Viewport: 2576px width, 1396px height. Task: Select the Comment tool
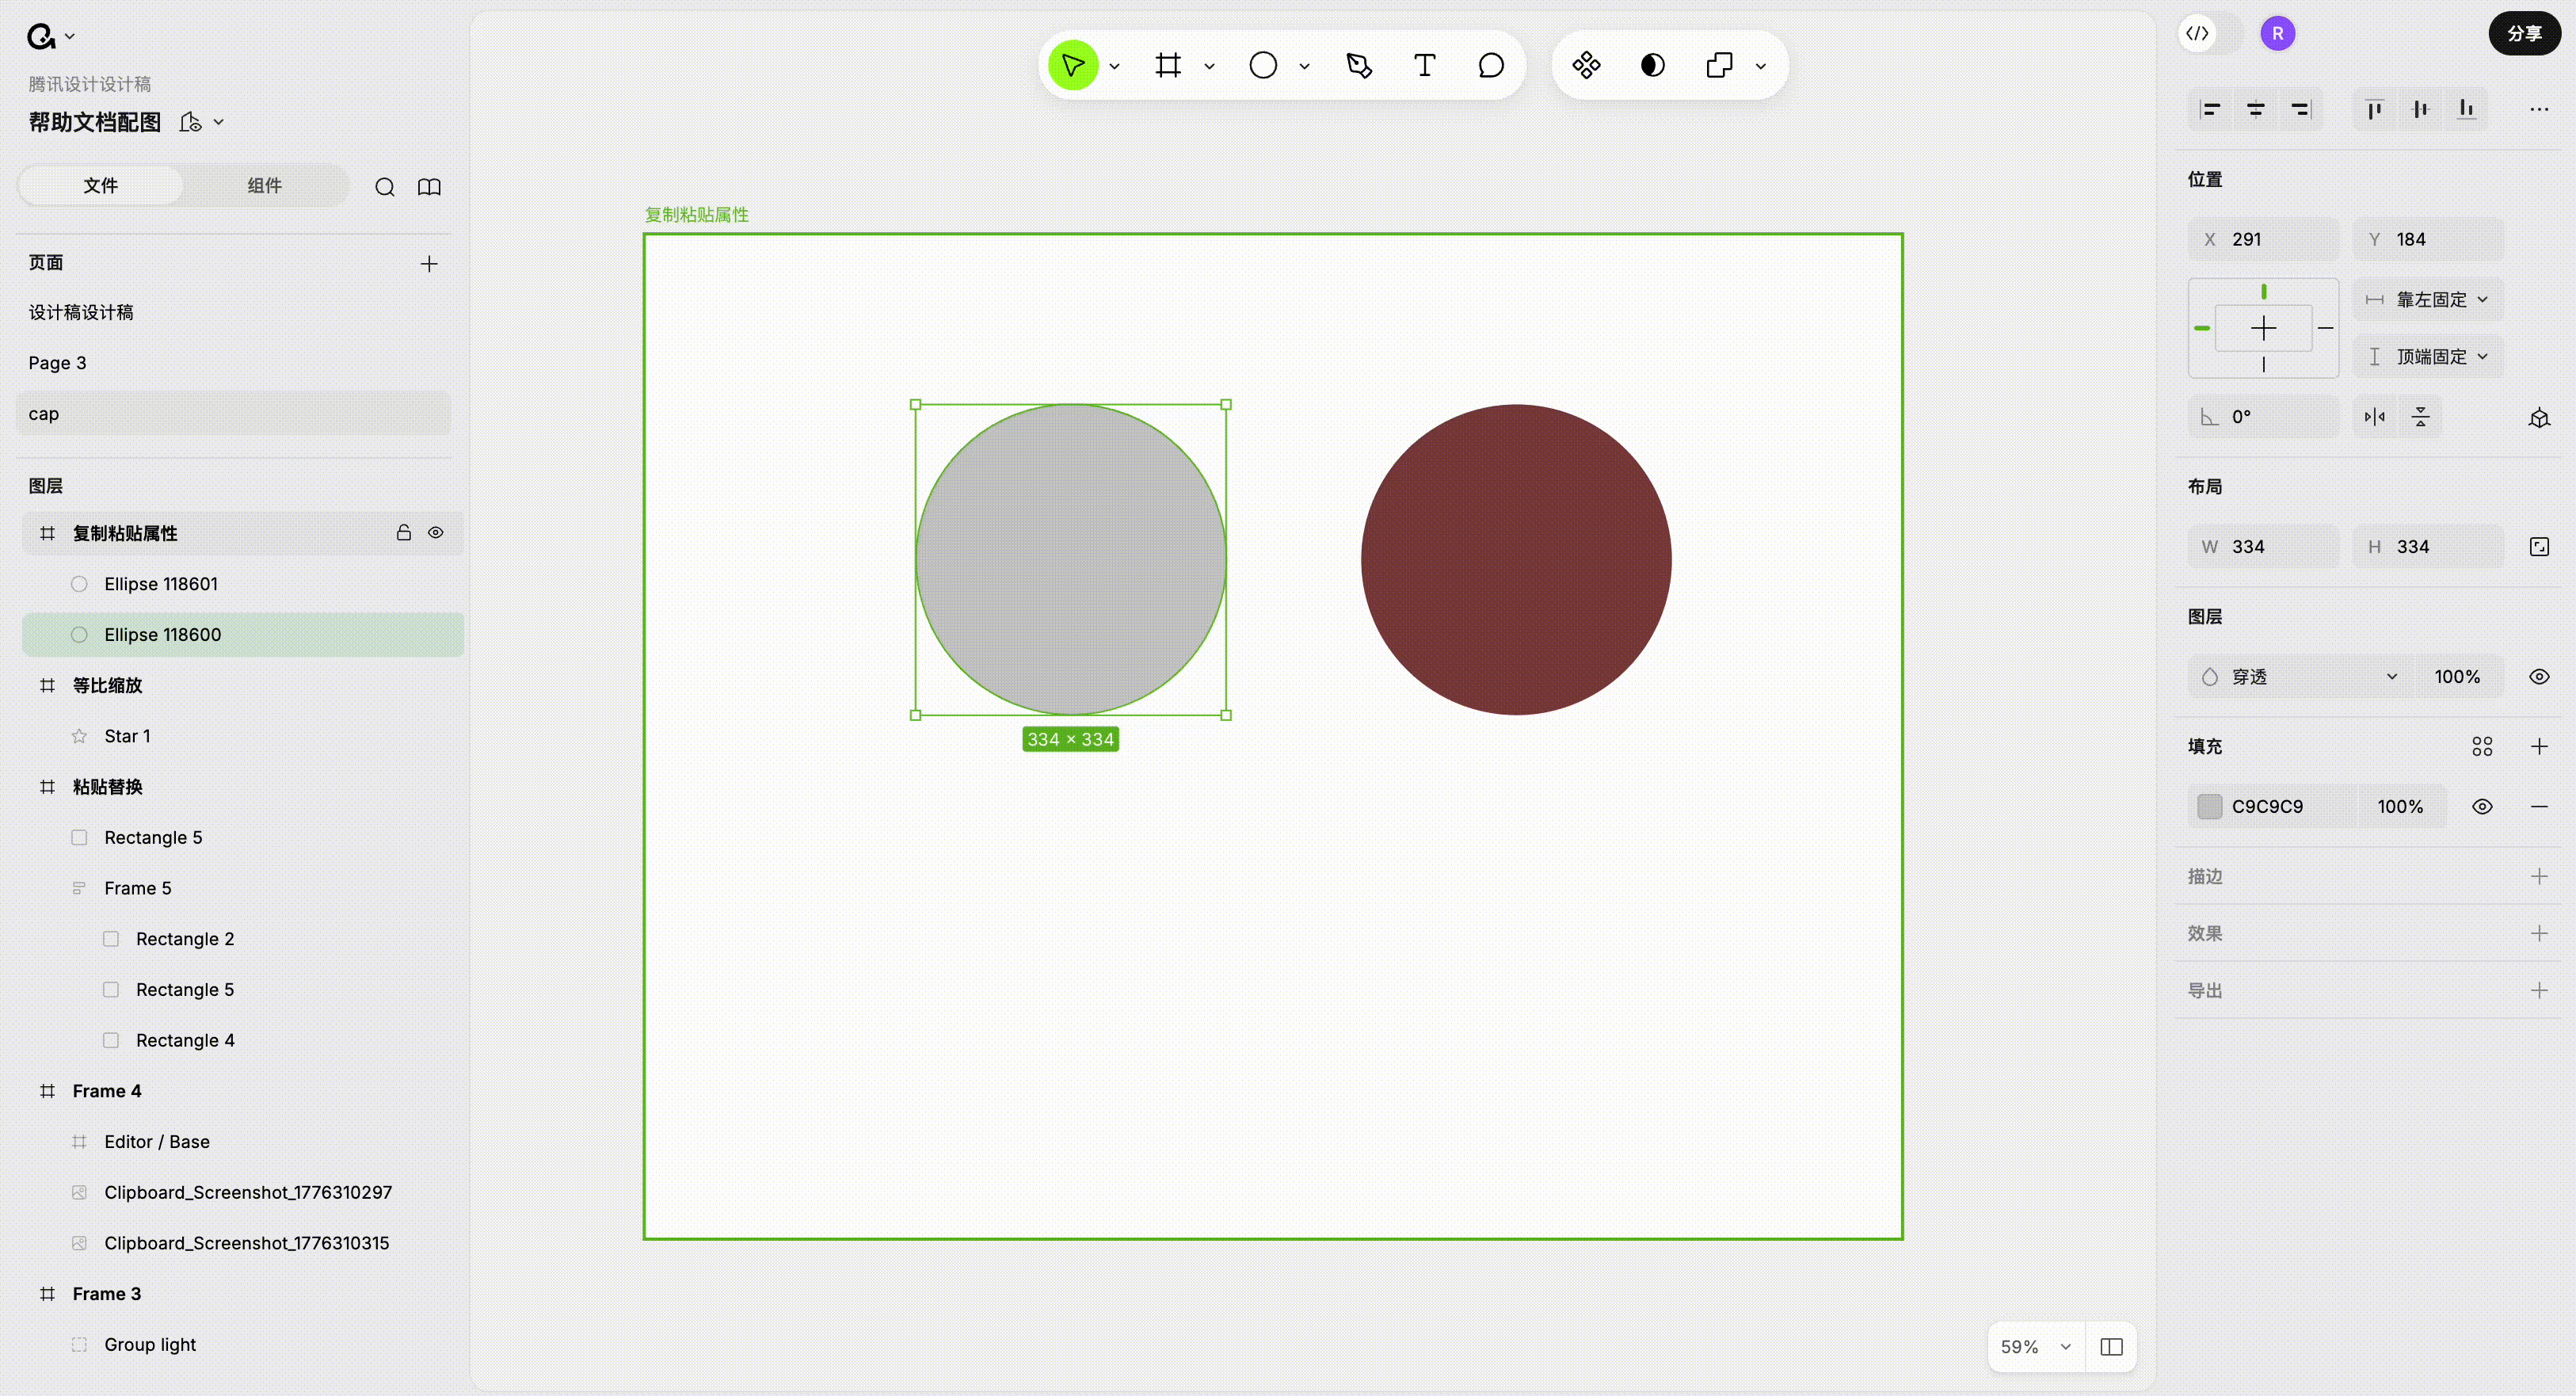(1490, 66)
